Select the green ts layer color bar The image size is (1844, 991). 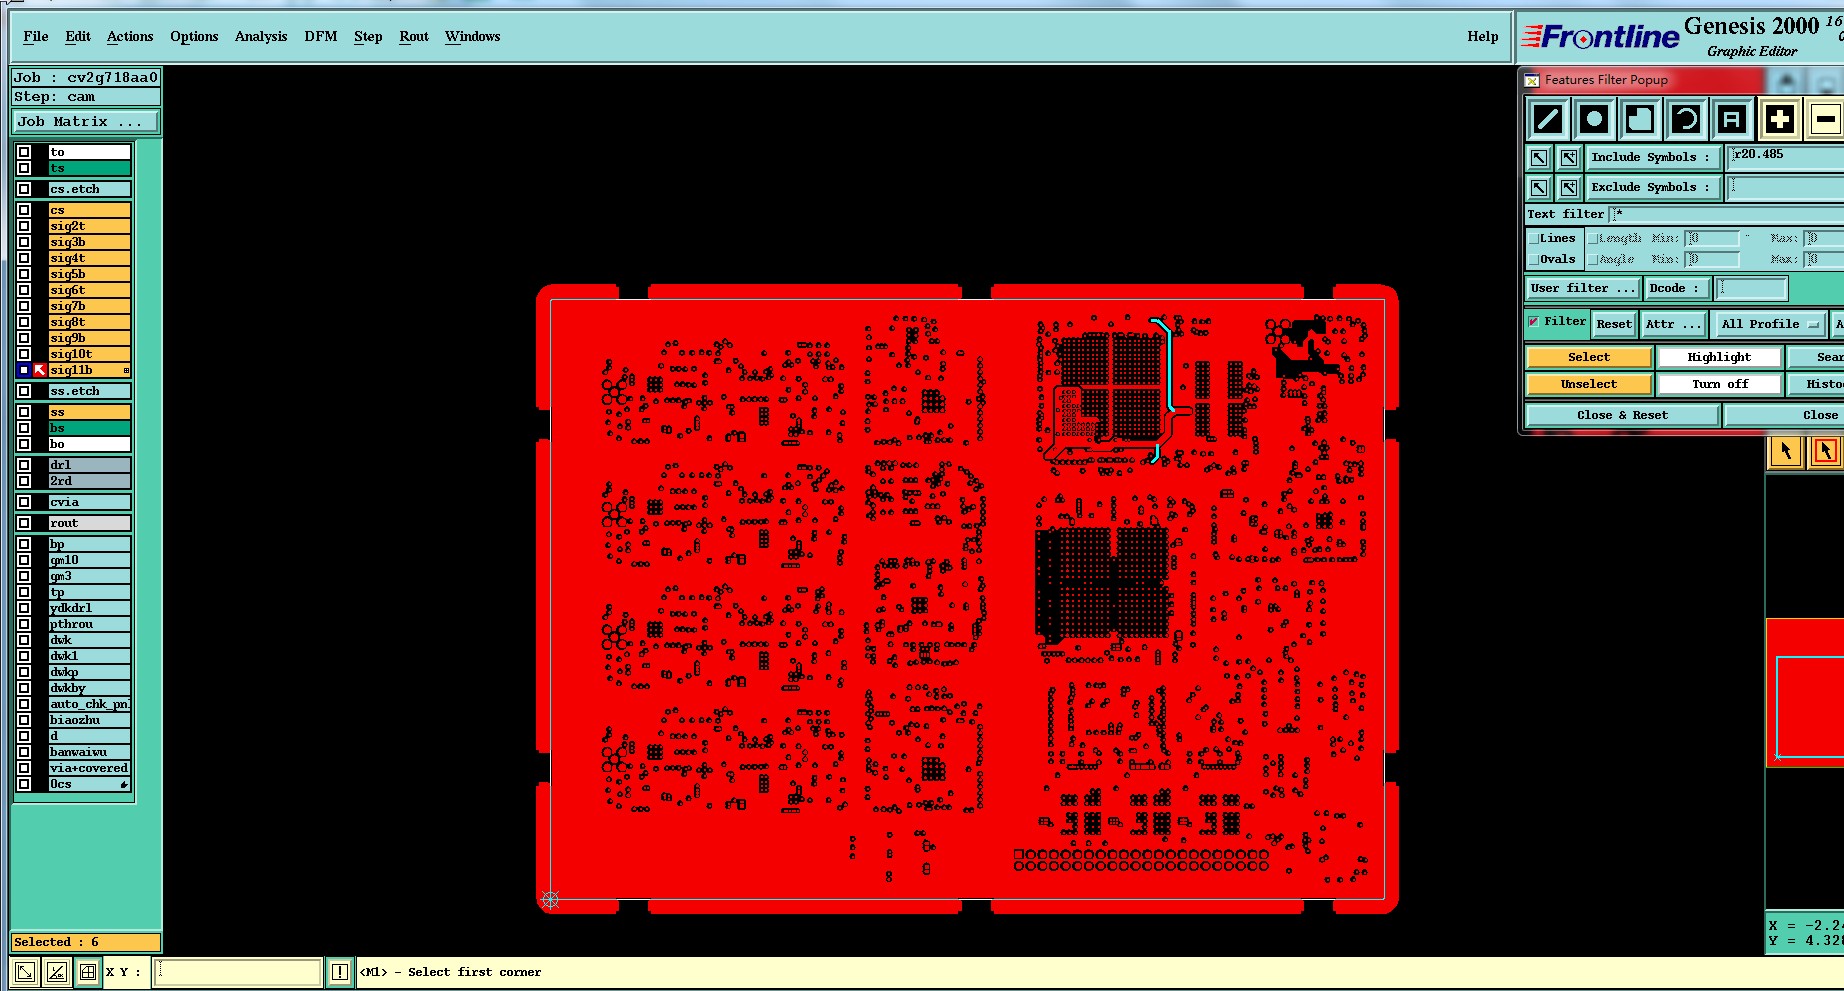(89, 168)
